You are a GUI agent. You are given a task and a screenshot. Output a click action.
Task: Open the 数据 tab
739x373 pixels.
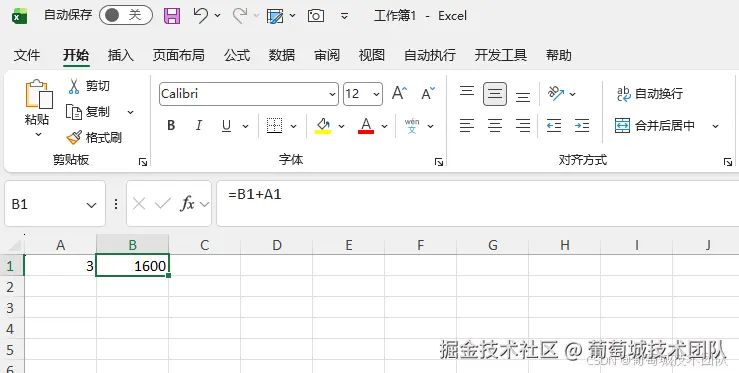[x=282, y=55]
